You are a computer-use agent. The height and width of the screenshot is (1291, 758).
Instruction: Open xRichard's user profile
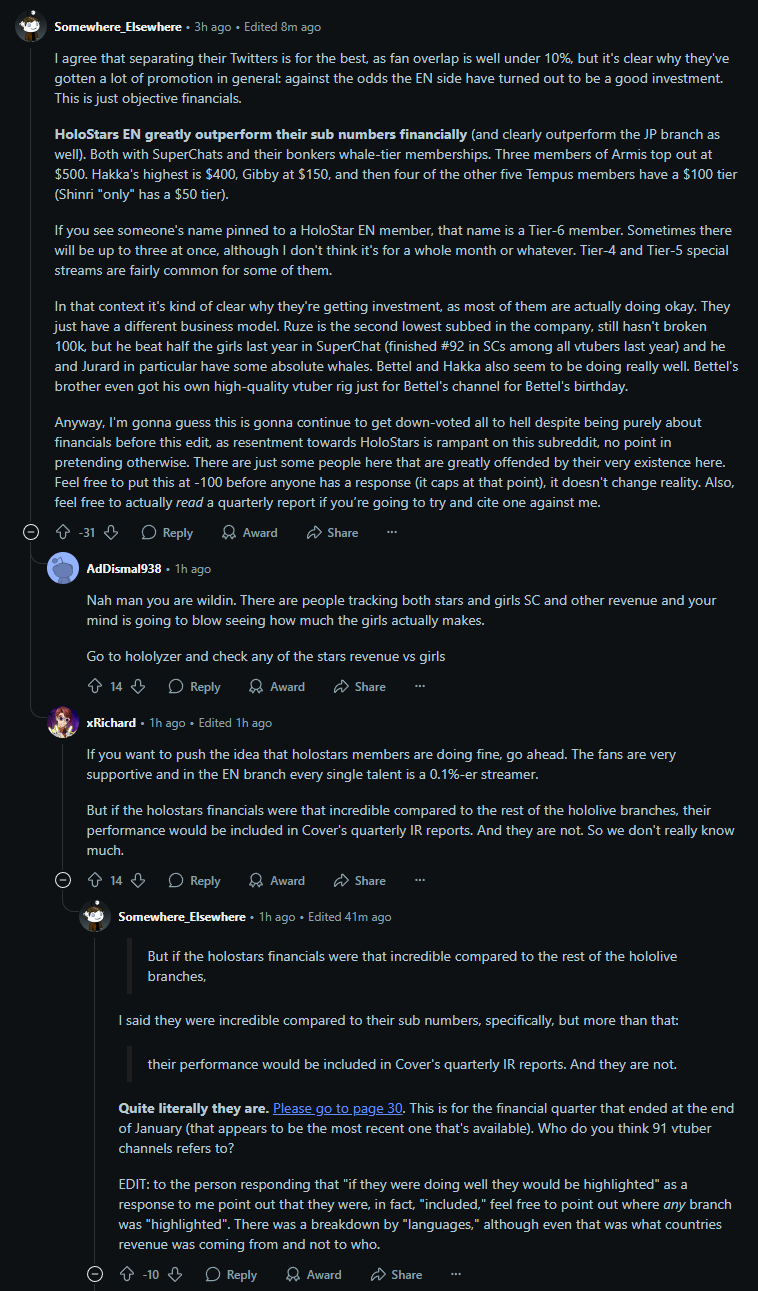(111, 723)
